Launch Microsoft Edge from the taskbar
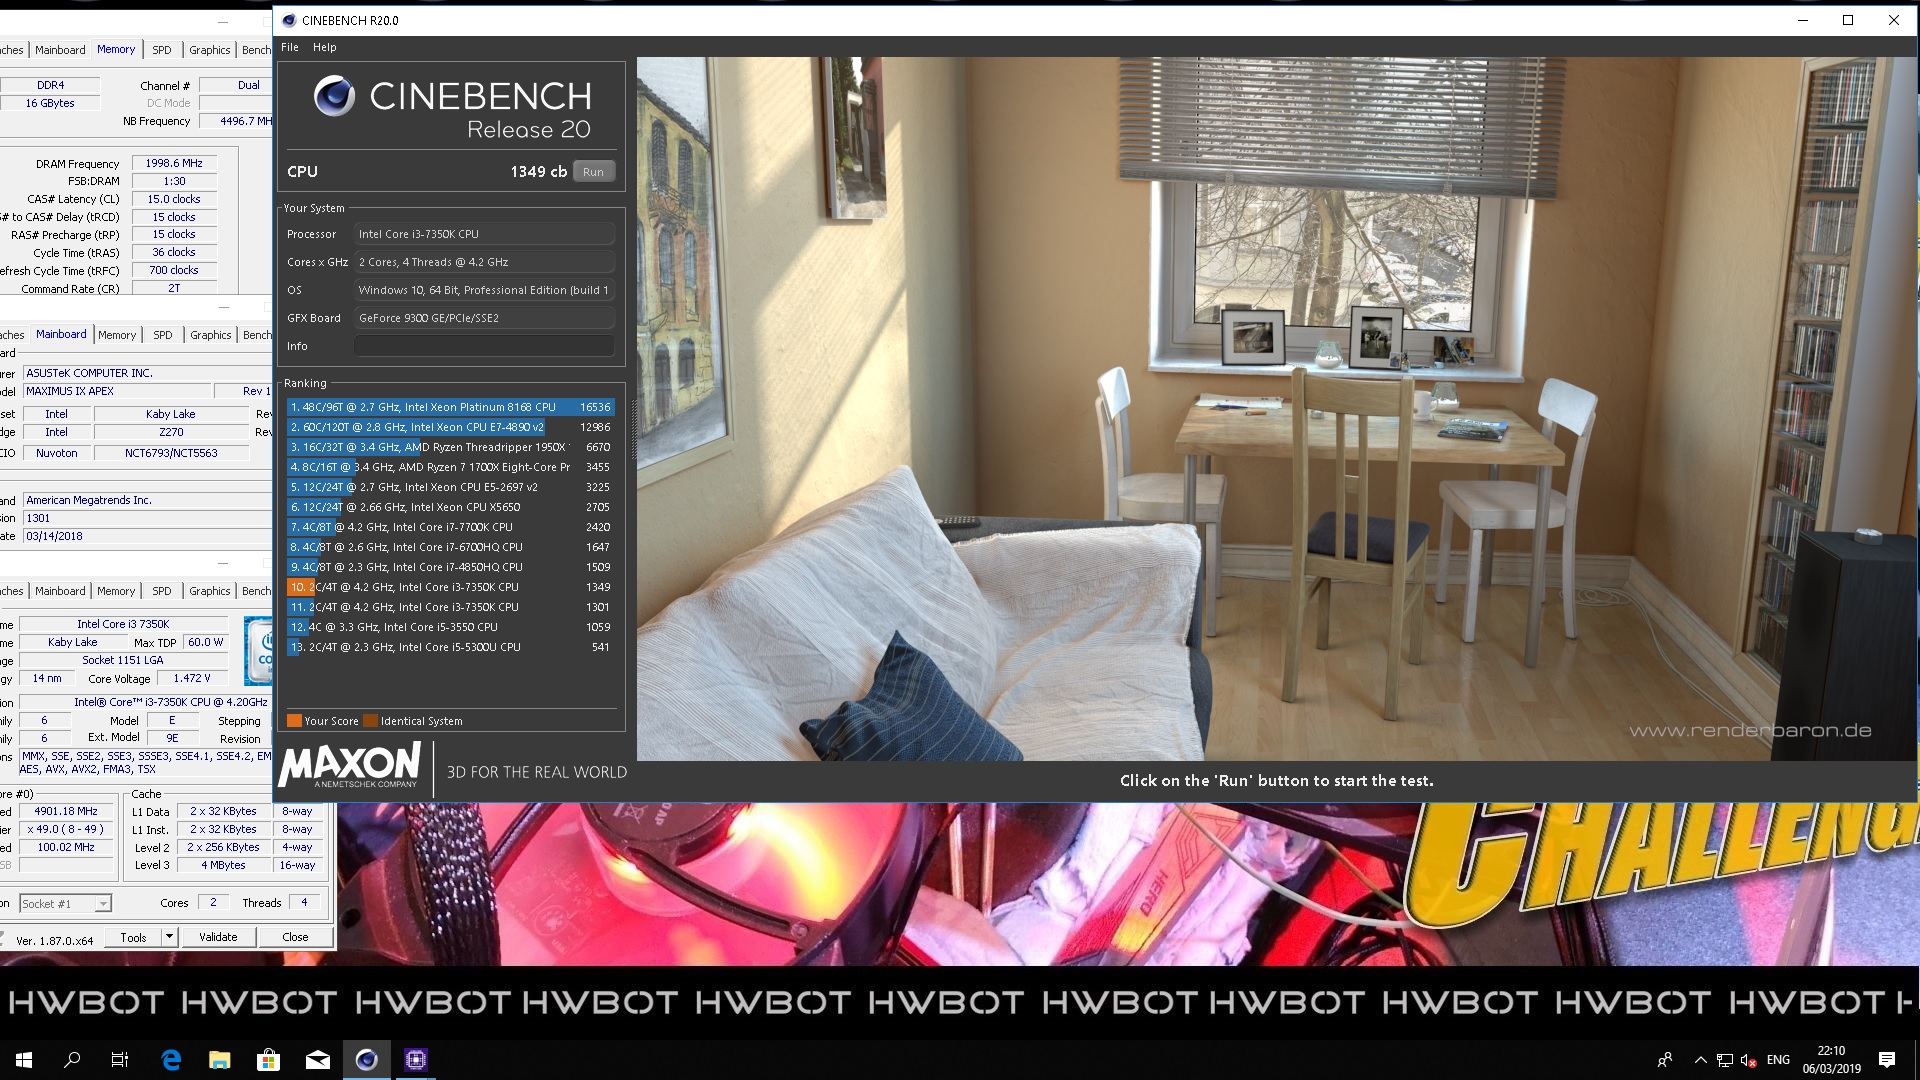This screenshot has width=1920, height=1080. click(171, 1059)
